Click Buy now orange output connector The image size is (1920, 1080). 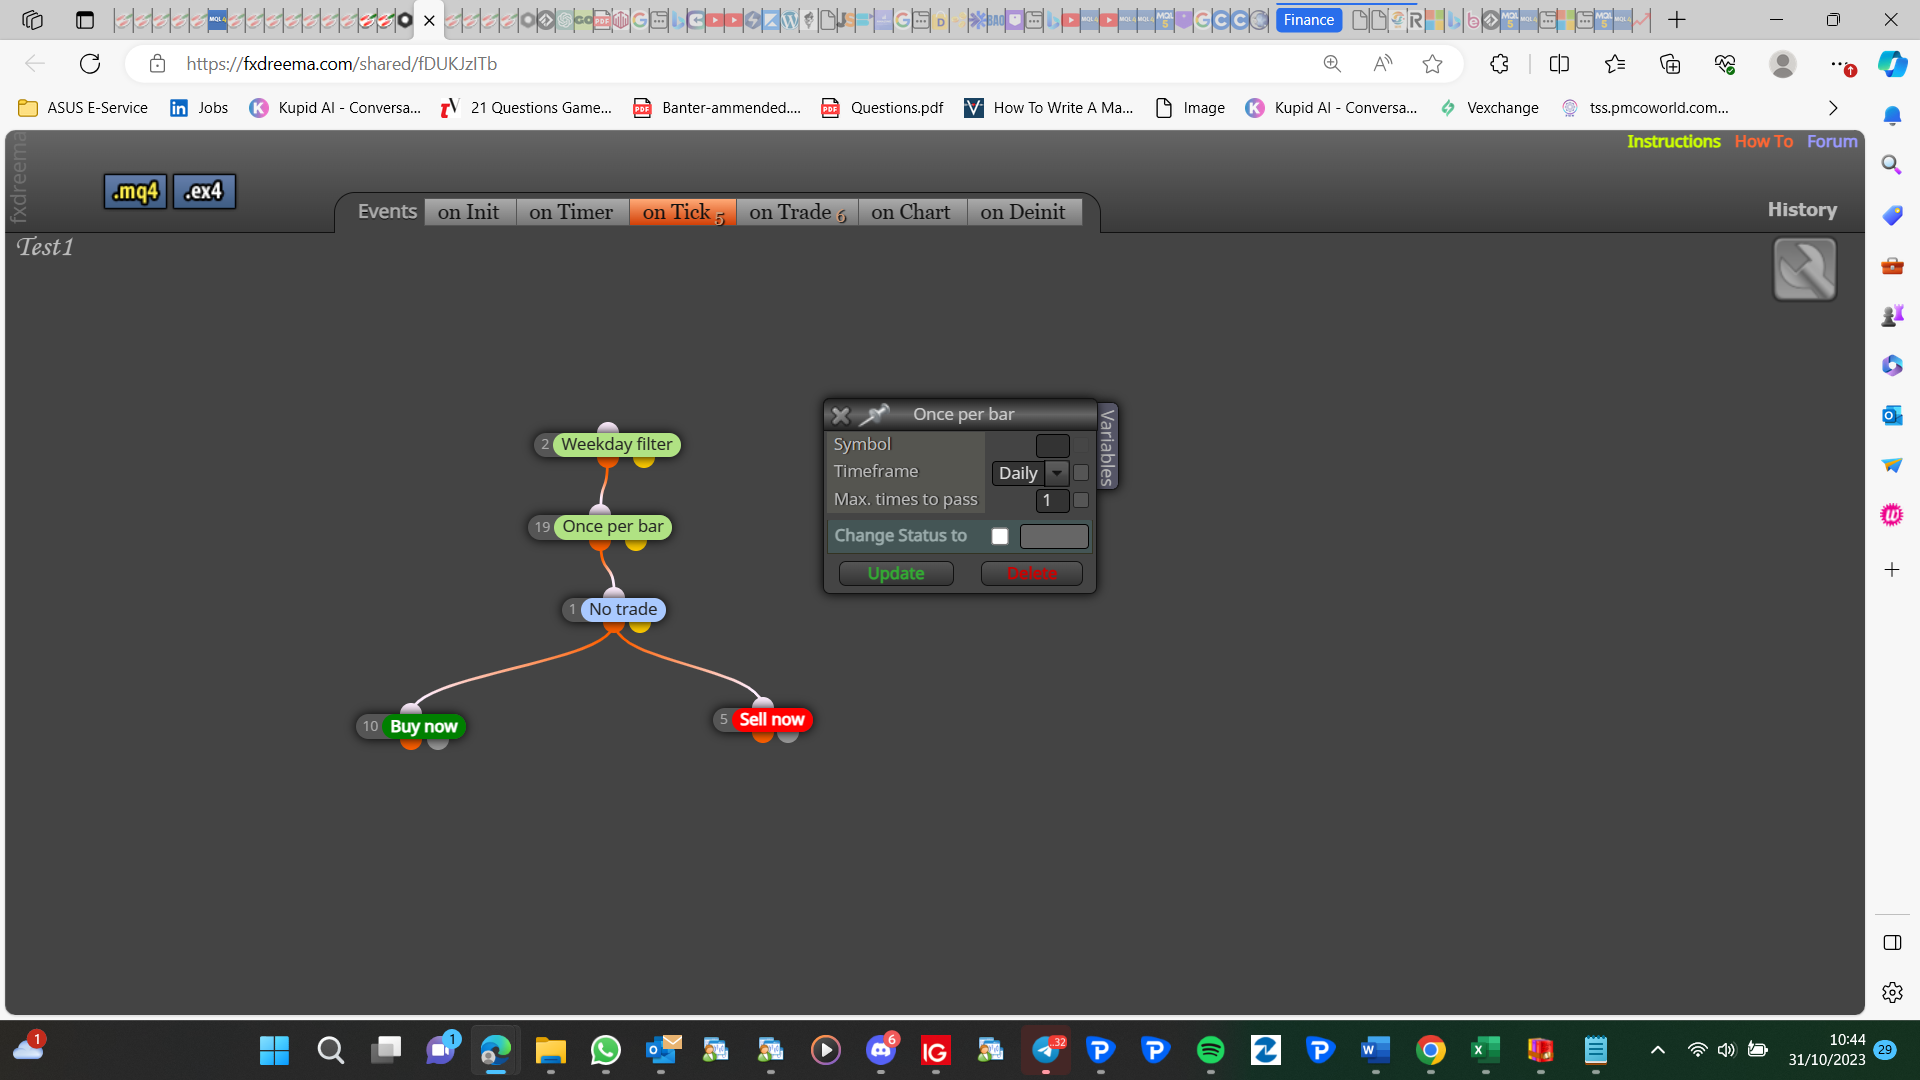click(411, 742)
